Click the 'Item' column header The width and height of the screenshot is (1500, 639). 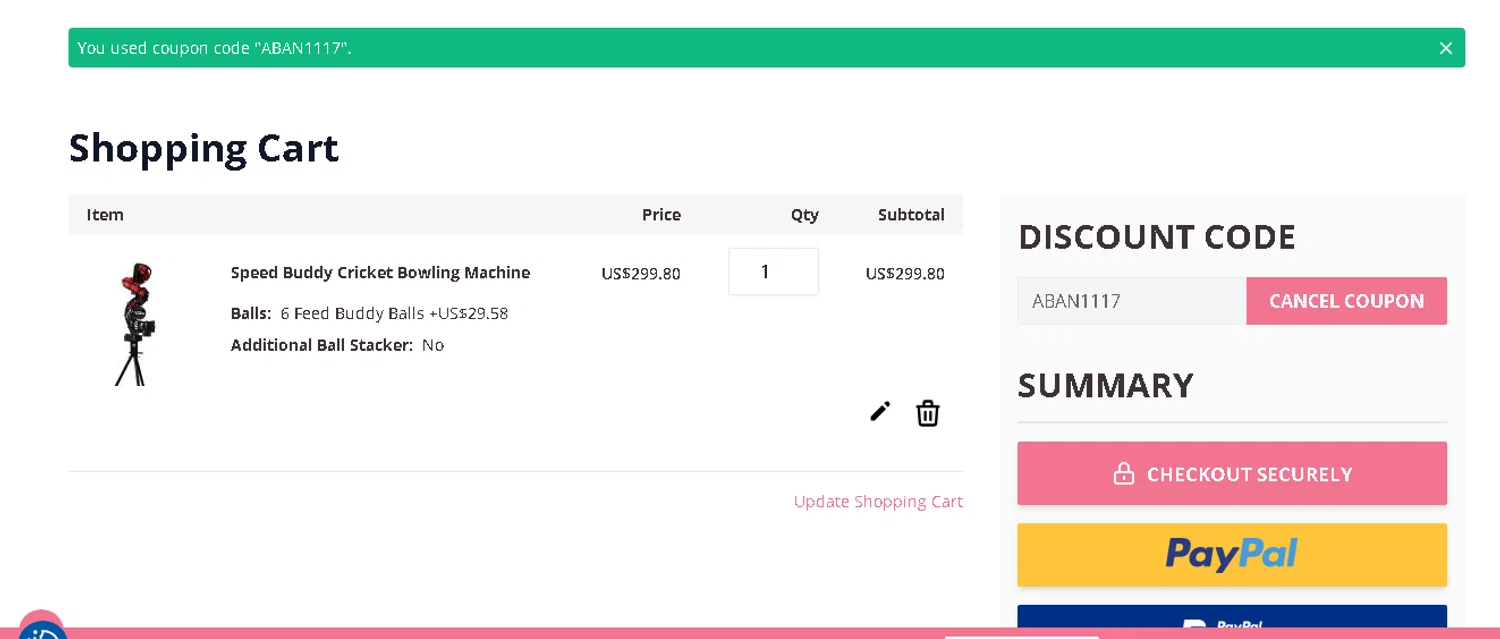pos(105,215)
